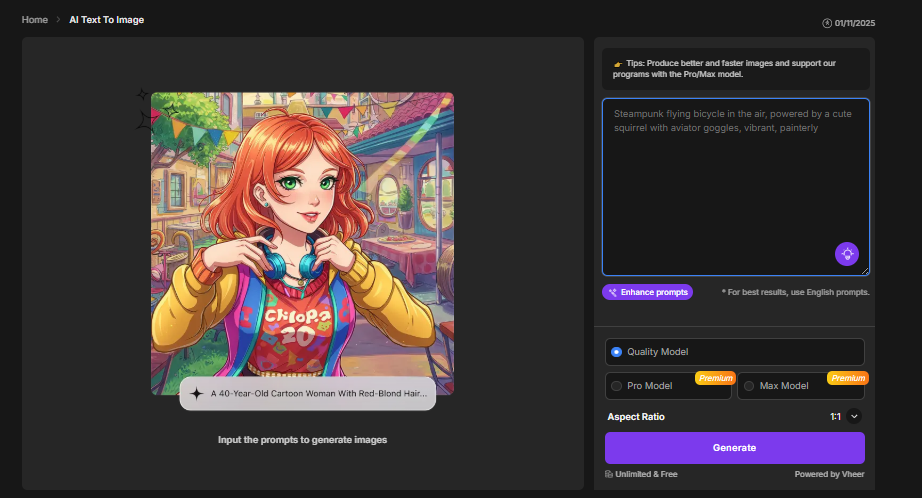Select the Max Model radio option

749,386
